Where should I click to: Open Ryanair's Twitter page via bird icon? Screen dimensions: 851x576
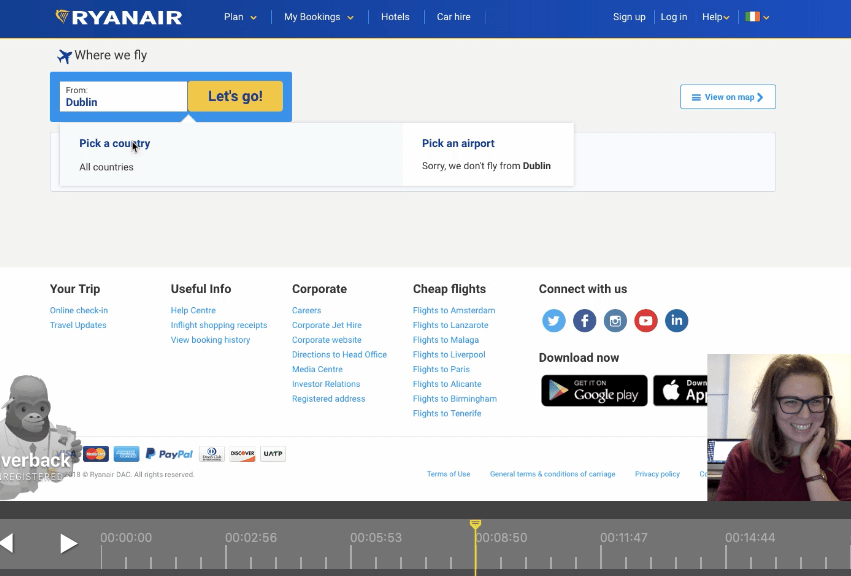pyautogui.click(x=553, y=320)
